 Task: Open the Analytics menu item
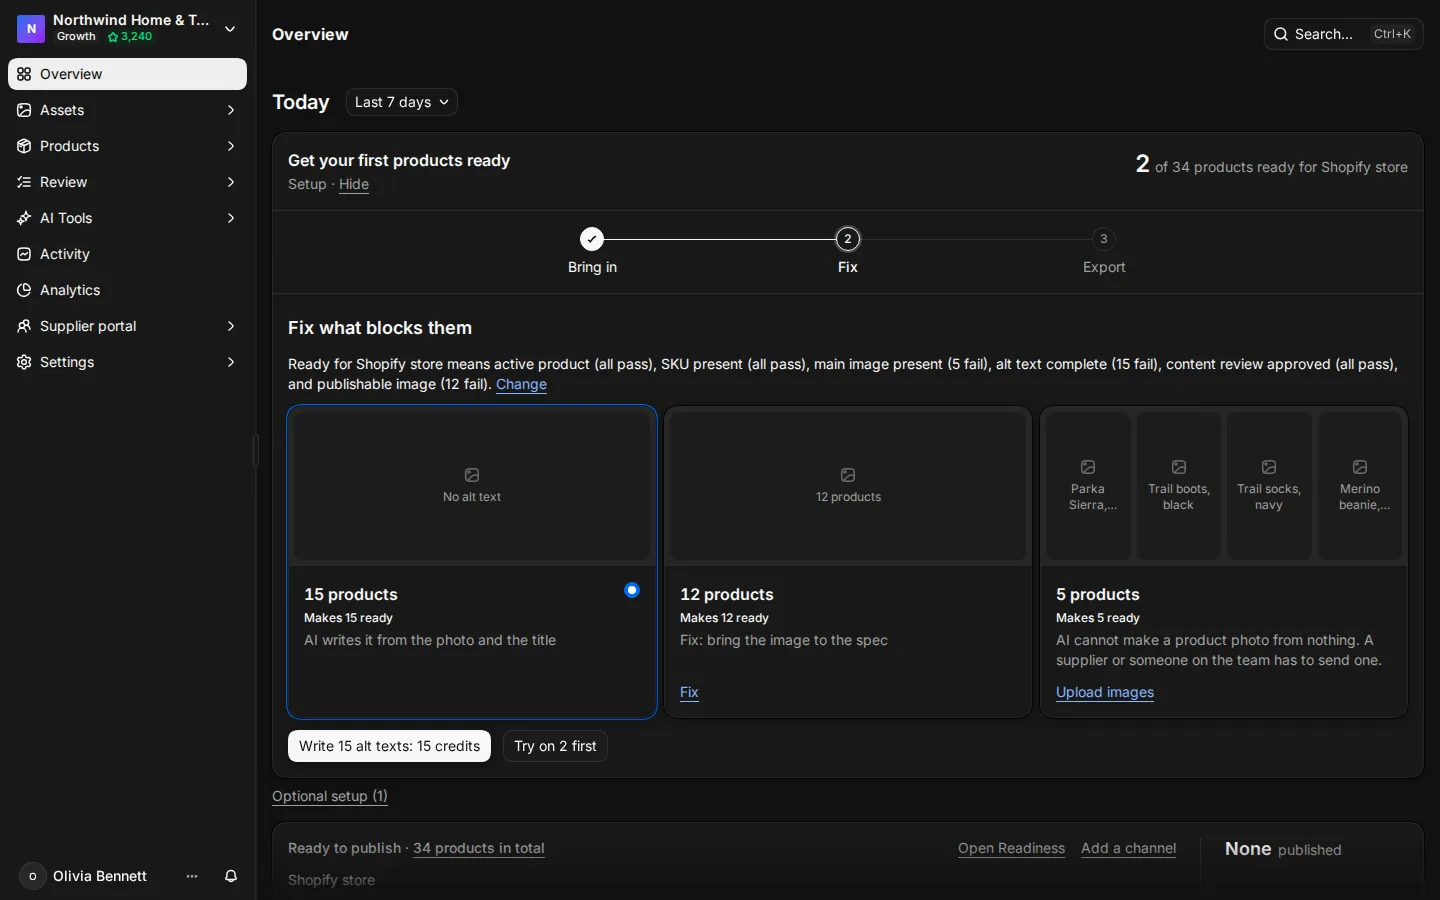tap(127, 290)
